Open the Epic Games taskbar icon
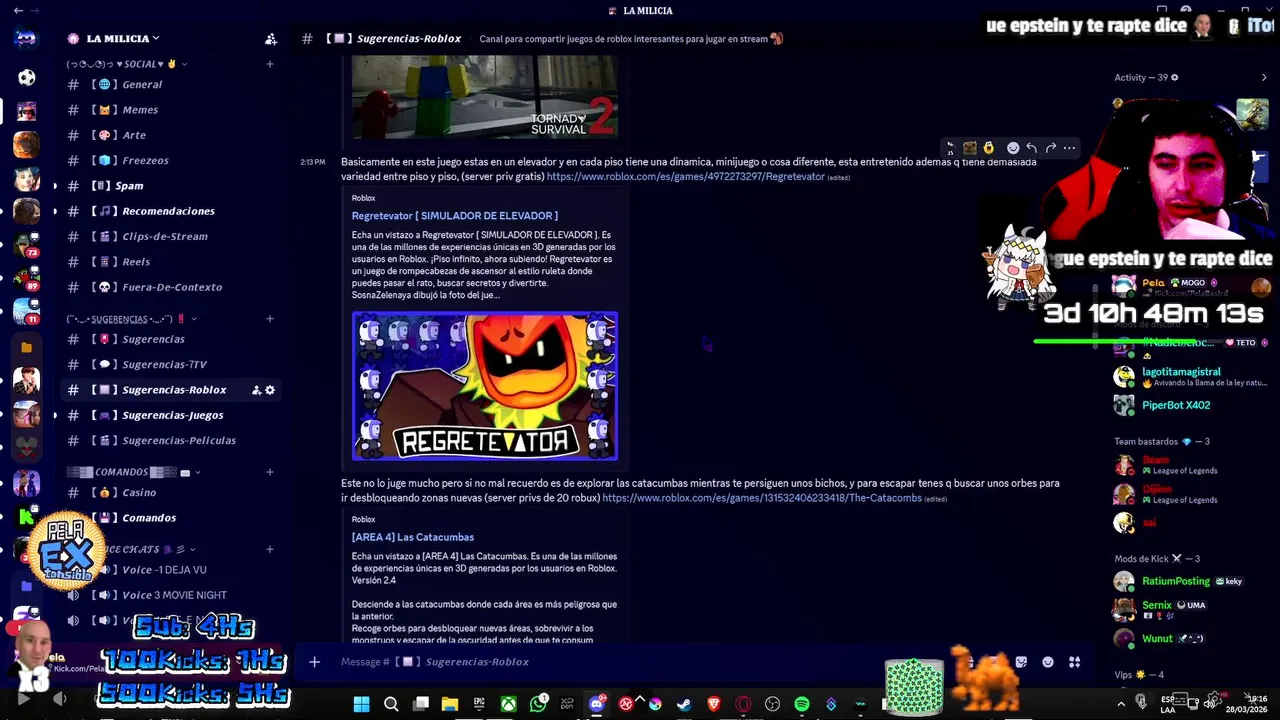 (479, 704)
